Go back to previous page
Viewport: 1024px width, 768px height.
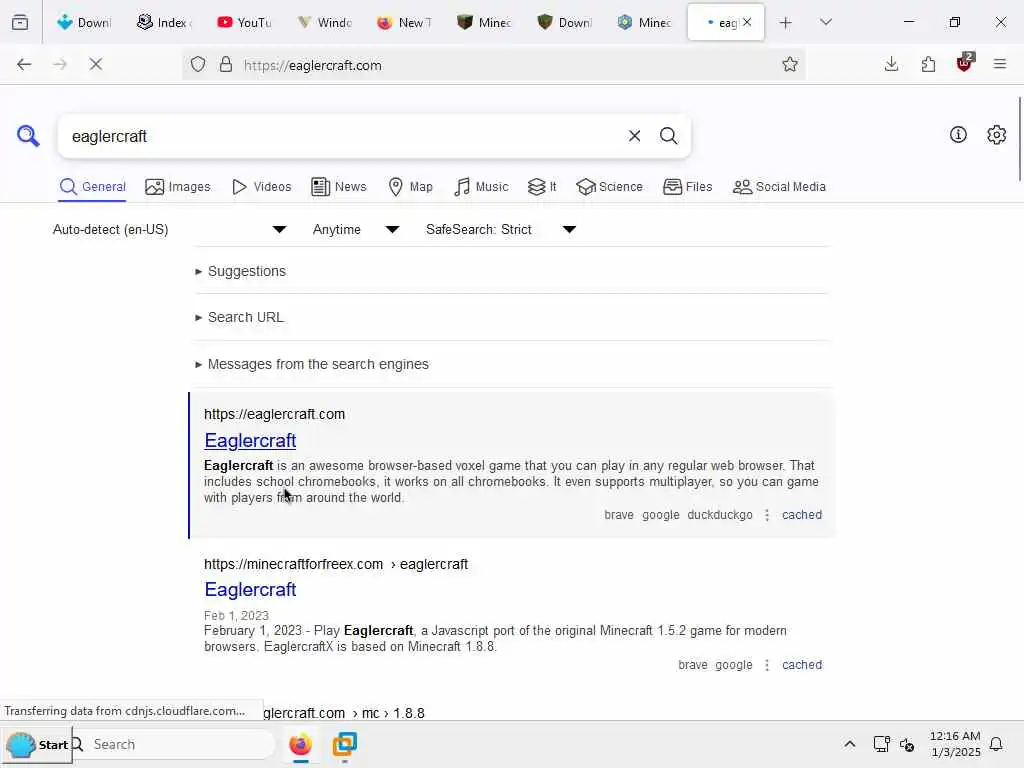click(x=24, y=64)
